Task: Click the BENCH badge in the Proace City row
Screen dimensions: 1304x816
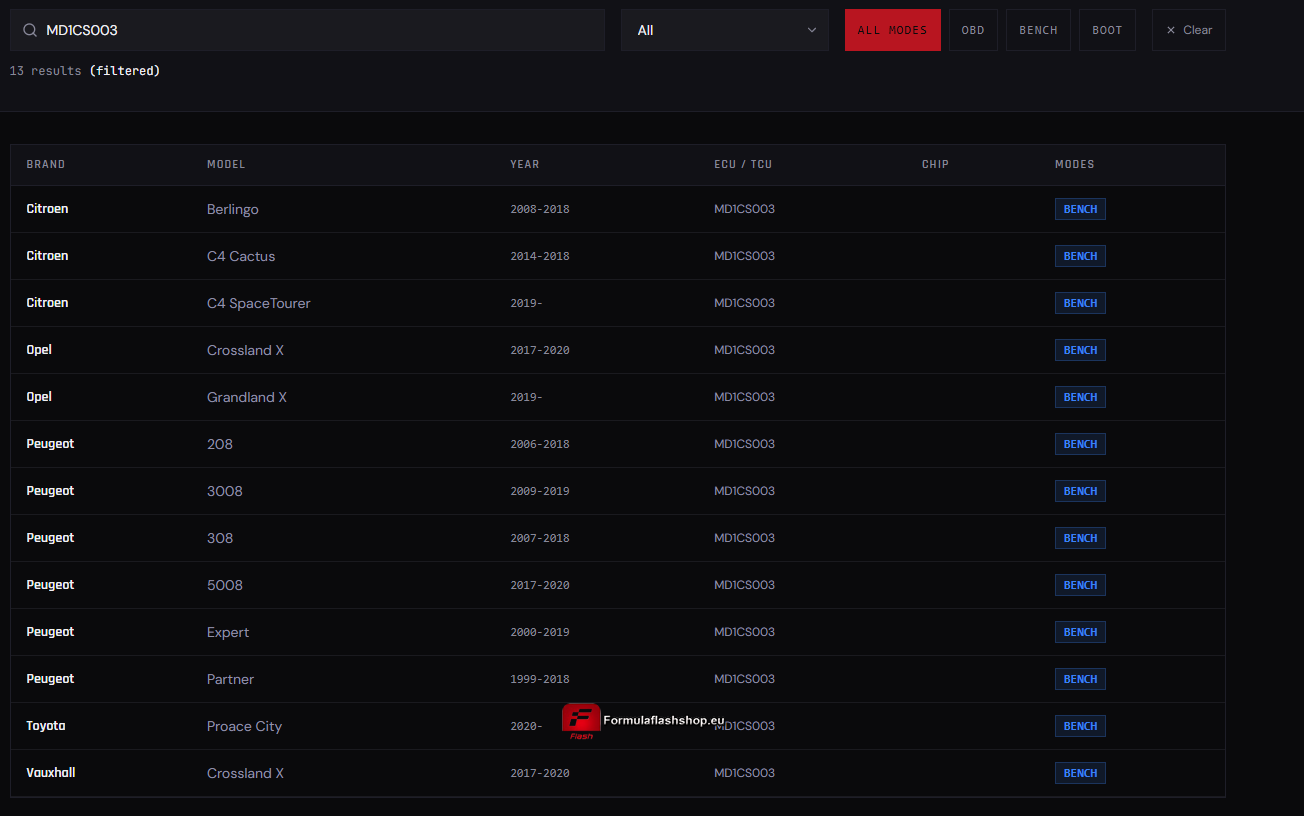Action: click(x=1080, y=726)
